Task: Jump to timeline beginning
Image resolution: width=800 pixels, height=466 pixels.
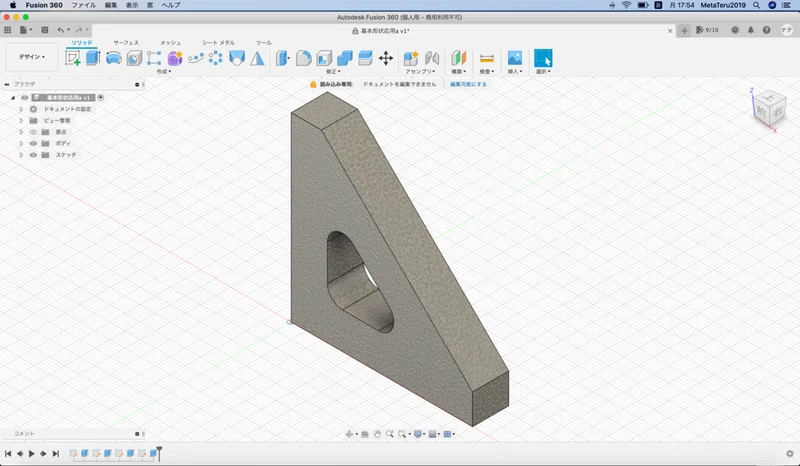Action: [8, 453]
